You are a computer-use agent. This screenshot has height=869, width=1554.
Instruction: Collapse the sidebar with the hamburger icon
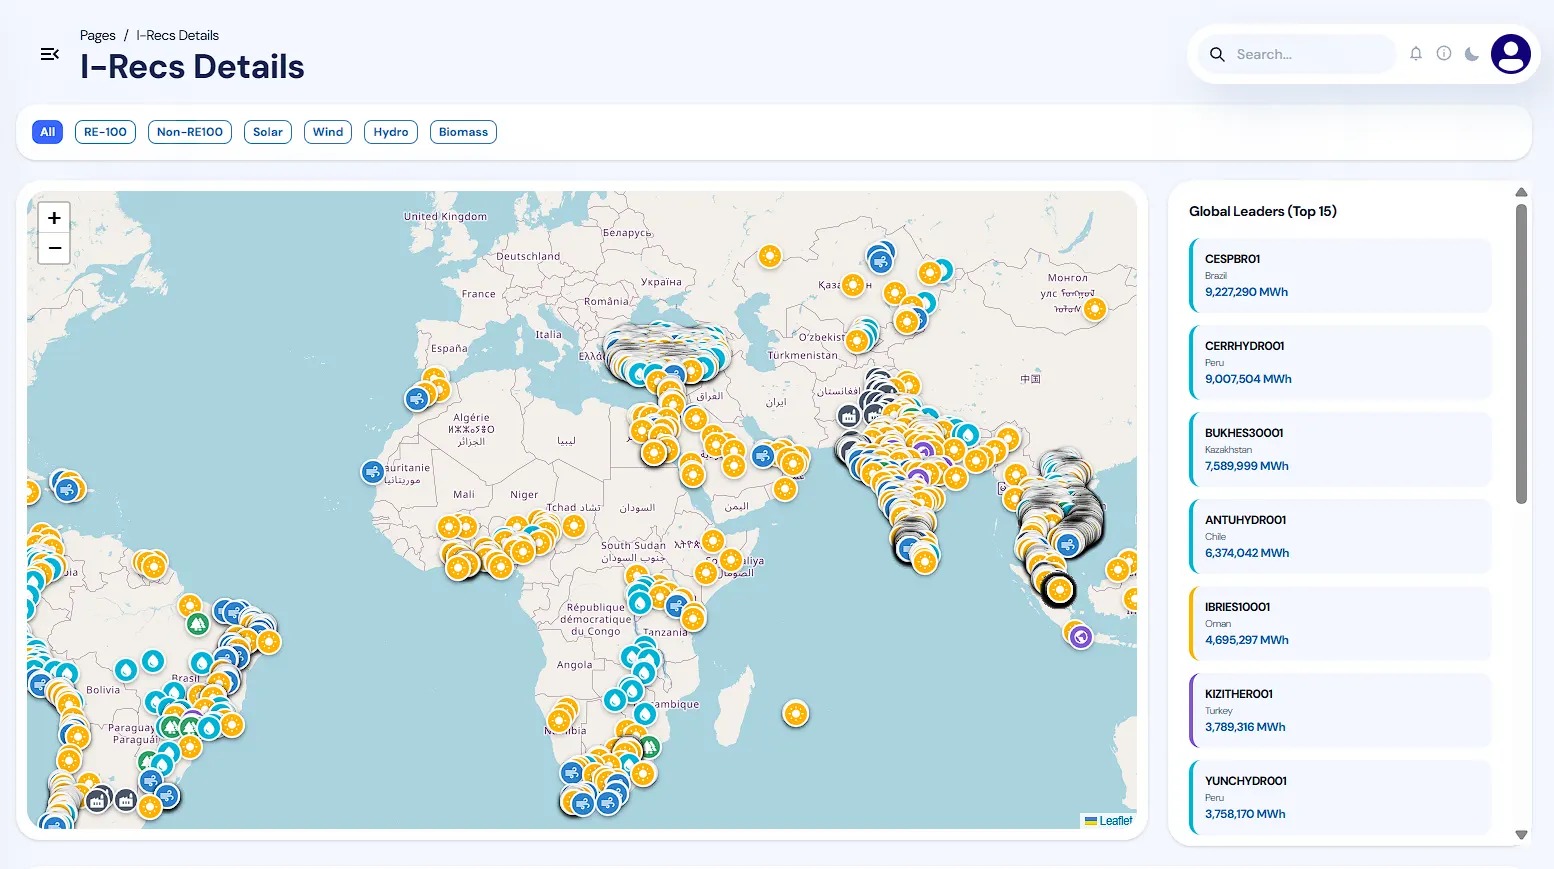pyautogui.click(x=49, y=54)
